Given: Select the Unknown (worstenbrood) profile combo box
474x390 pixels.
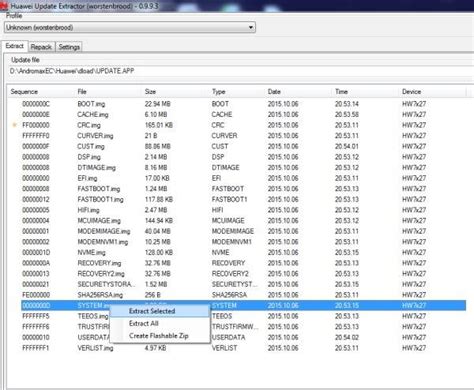Looking at the screenshot, I should 130,27.
